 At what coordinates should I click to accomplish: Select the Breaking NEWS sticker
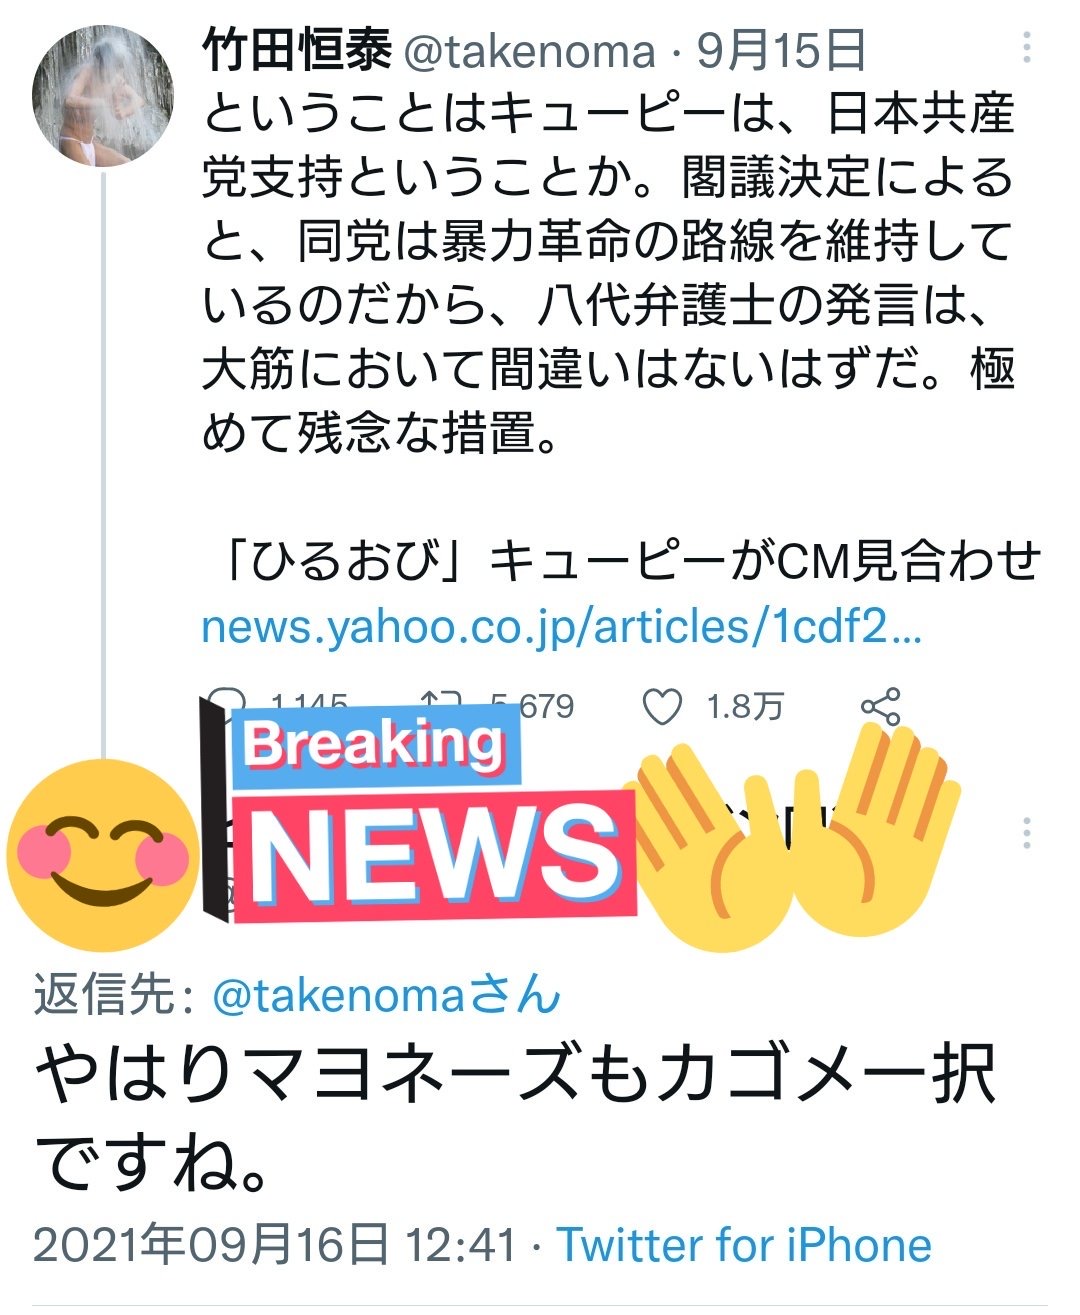click(x=420, y=812)
